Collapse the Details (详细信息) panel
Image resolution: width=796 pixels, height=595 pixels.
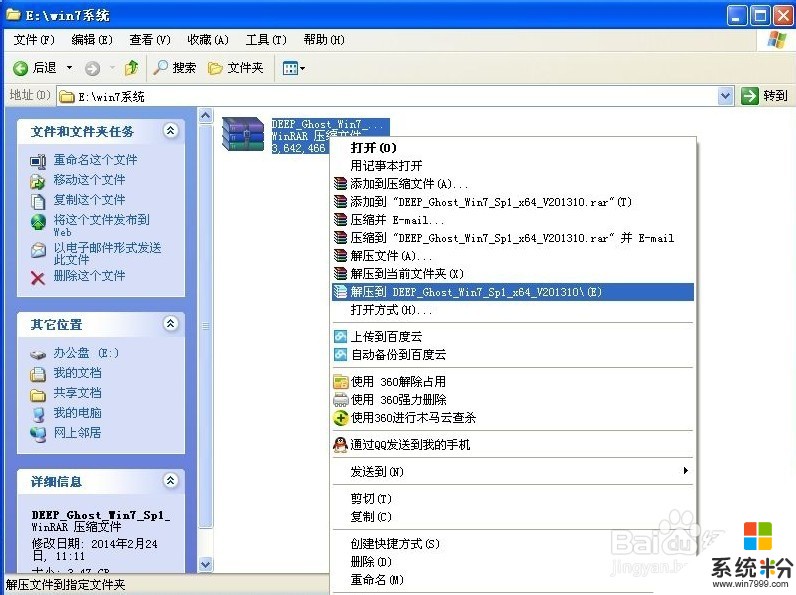tap(171, 481)
